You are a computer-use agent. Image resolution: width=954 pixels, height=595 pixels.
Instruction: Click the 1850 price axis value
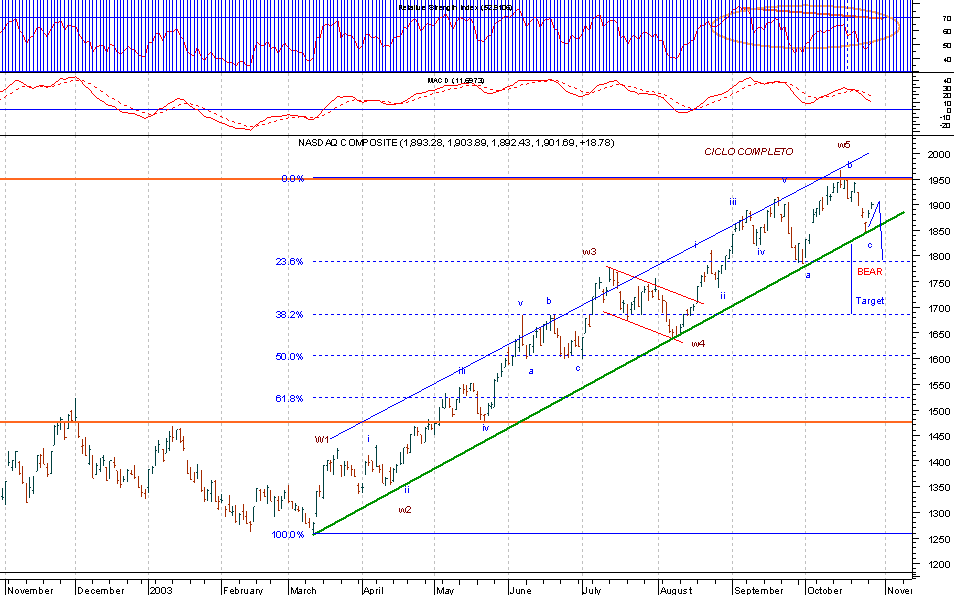[x=940, y=232]
